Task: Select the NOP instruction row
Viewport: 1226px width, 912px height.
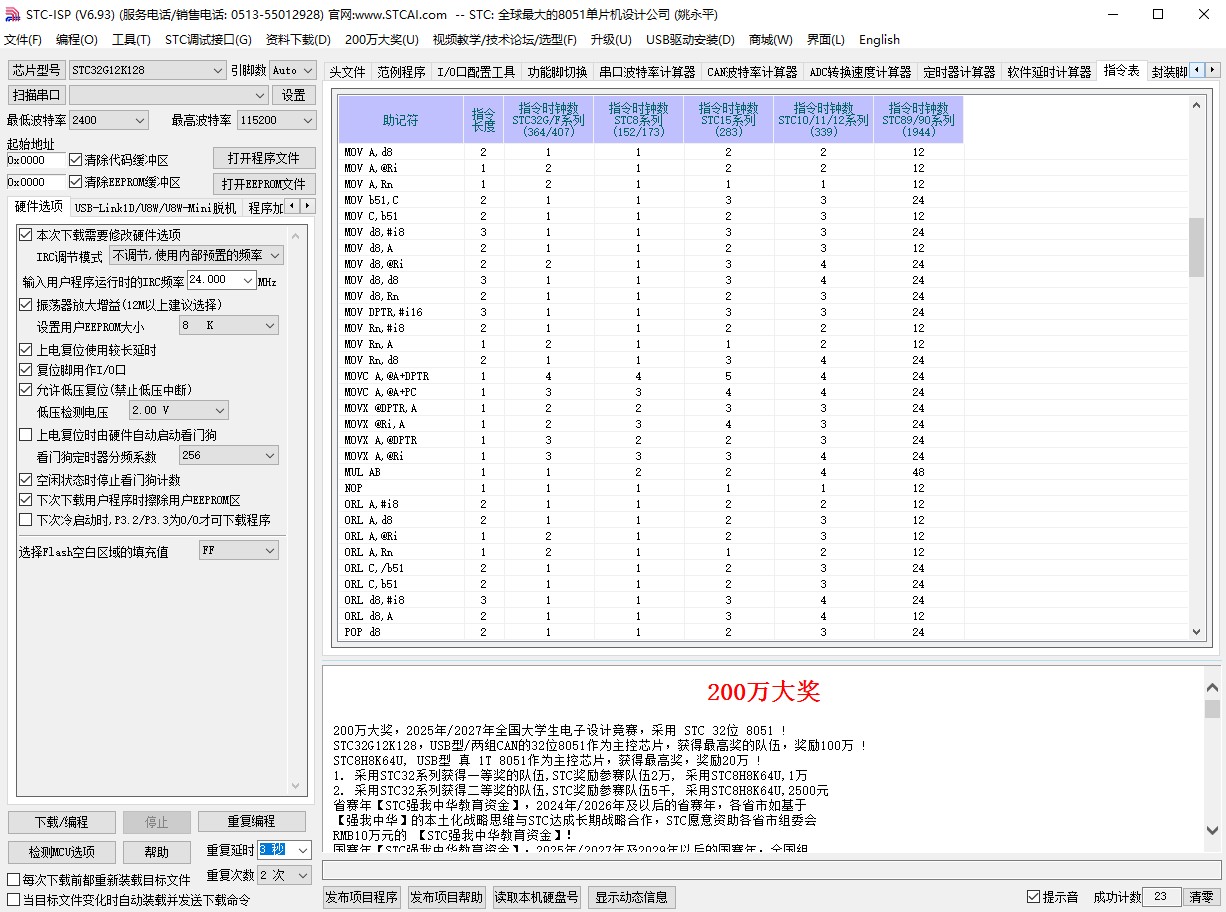Action: tap(650, 488)
